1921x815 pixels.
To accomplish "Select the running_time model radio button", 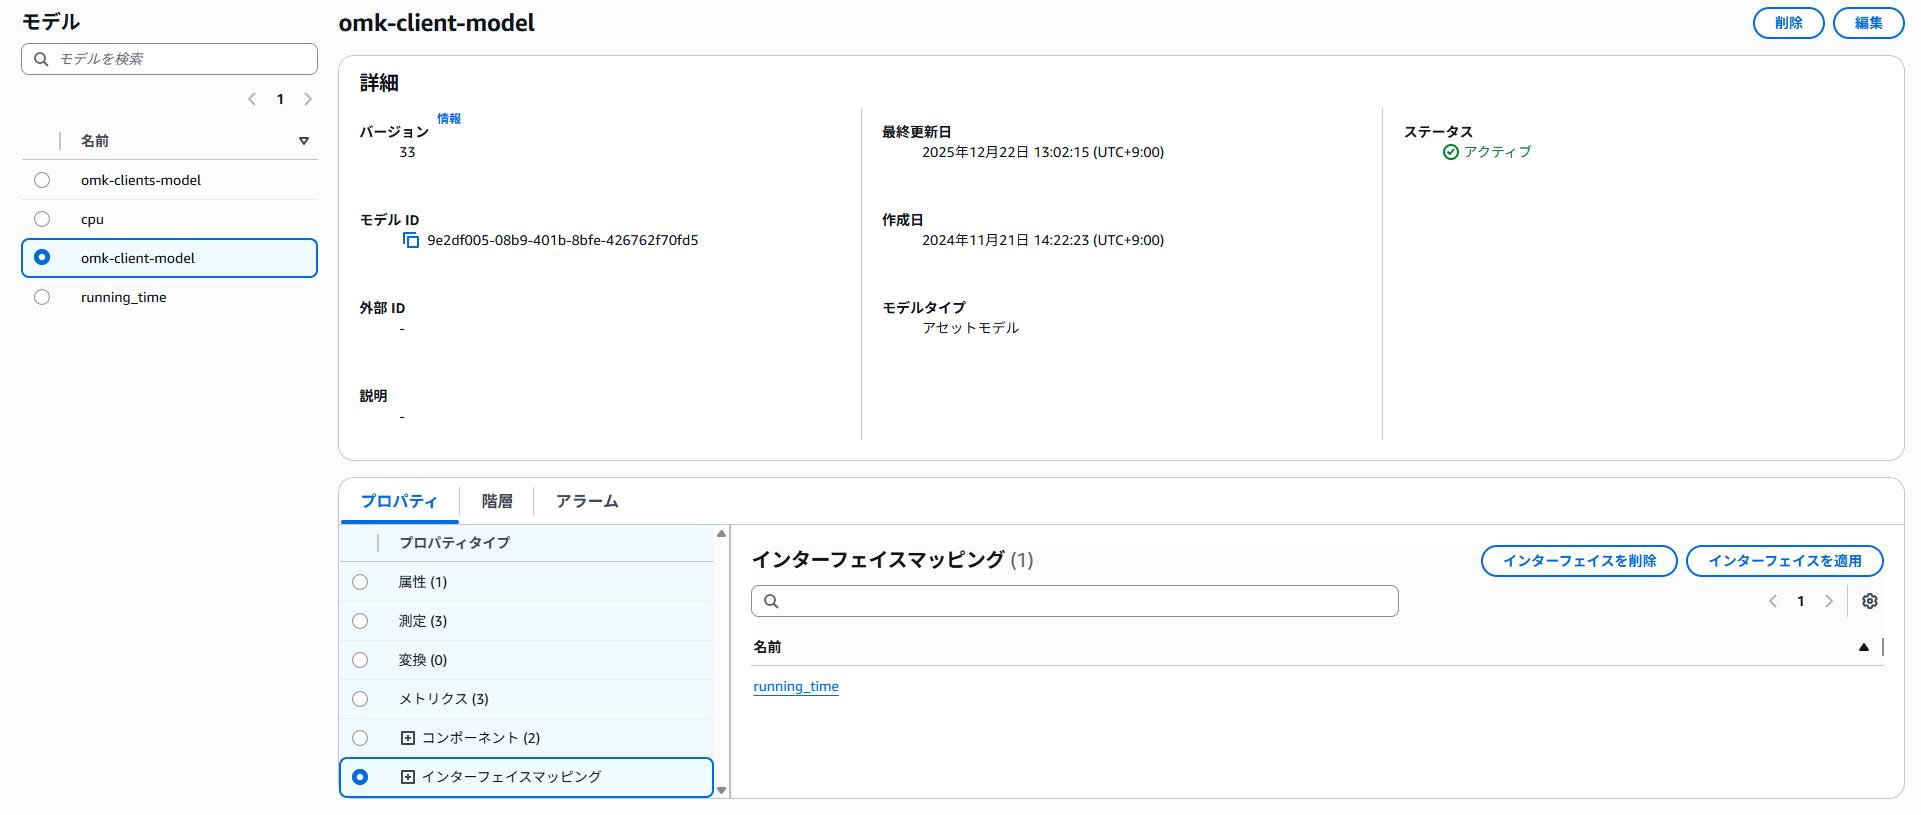I will (42, 297).
